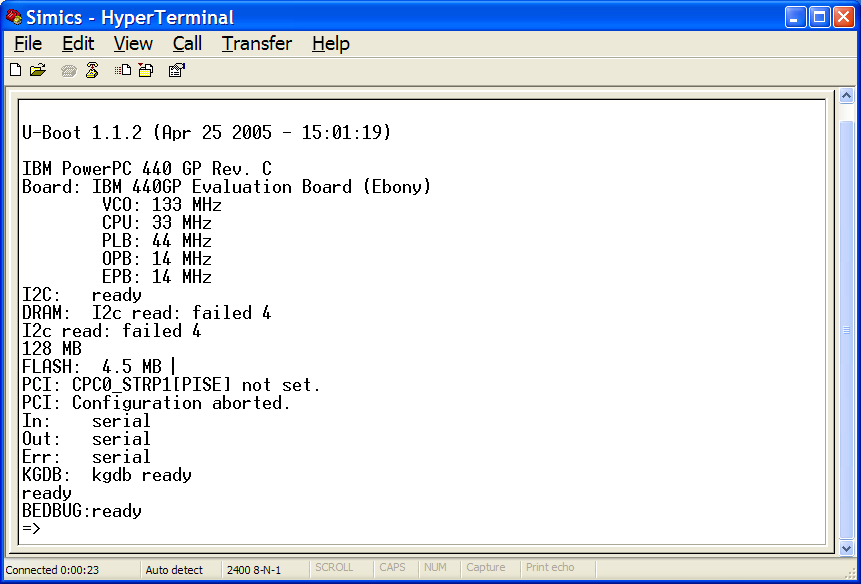This screenshot has width=861, height=584.
Task: Open the Help menu
Action: [331, 43]
